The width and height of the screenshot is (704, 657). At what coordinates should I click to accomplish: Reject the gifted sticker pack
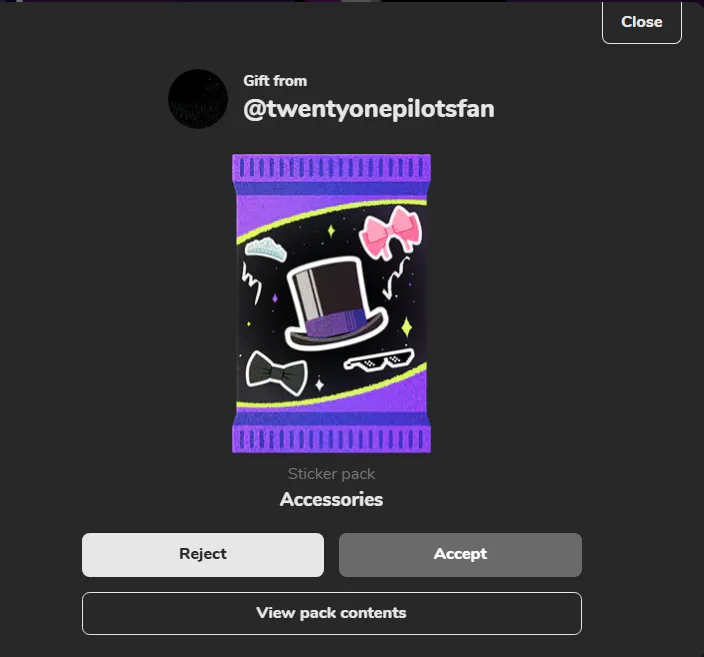click(203, 555)
